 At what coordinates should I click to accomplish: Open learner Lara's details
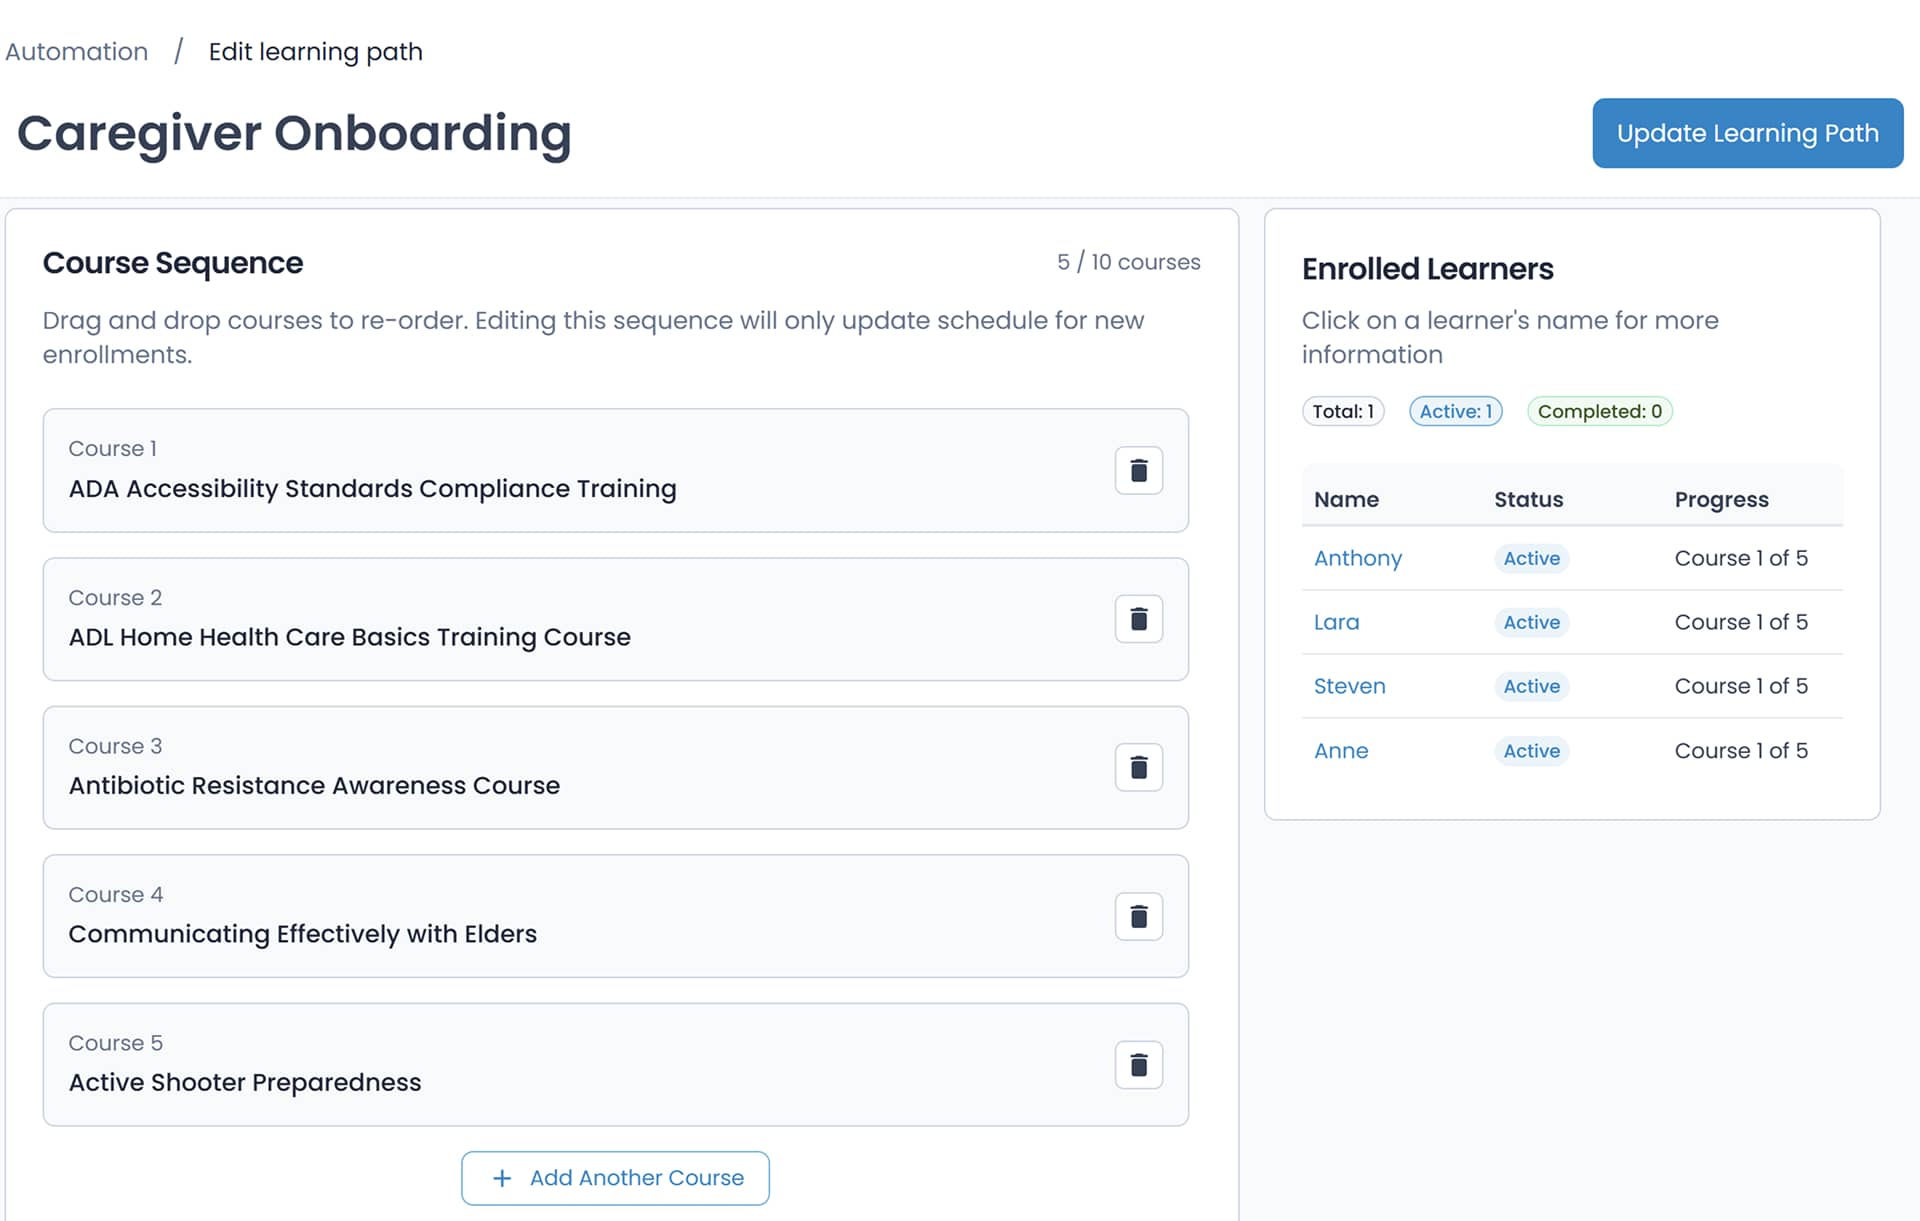1336,622
